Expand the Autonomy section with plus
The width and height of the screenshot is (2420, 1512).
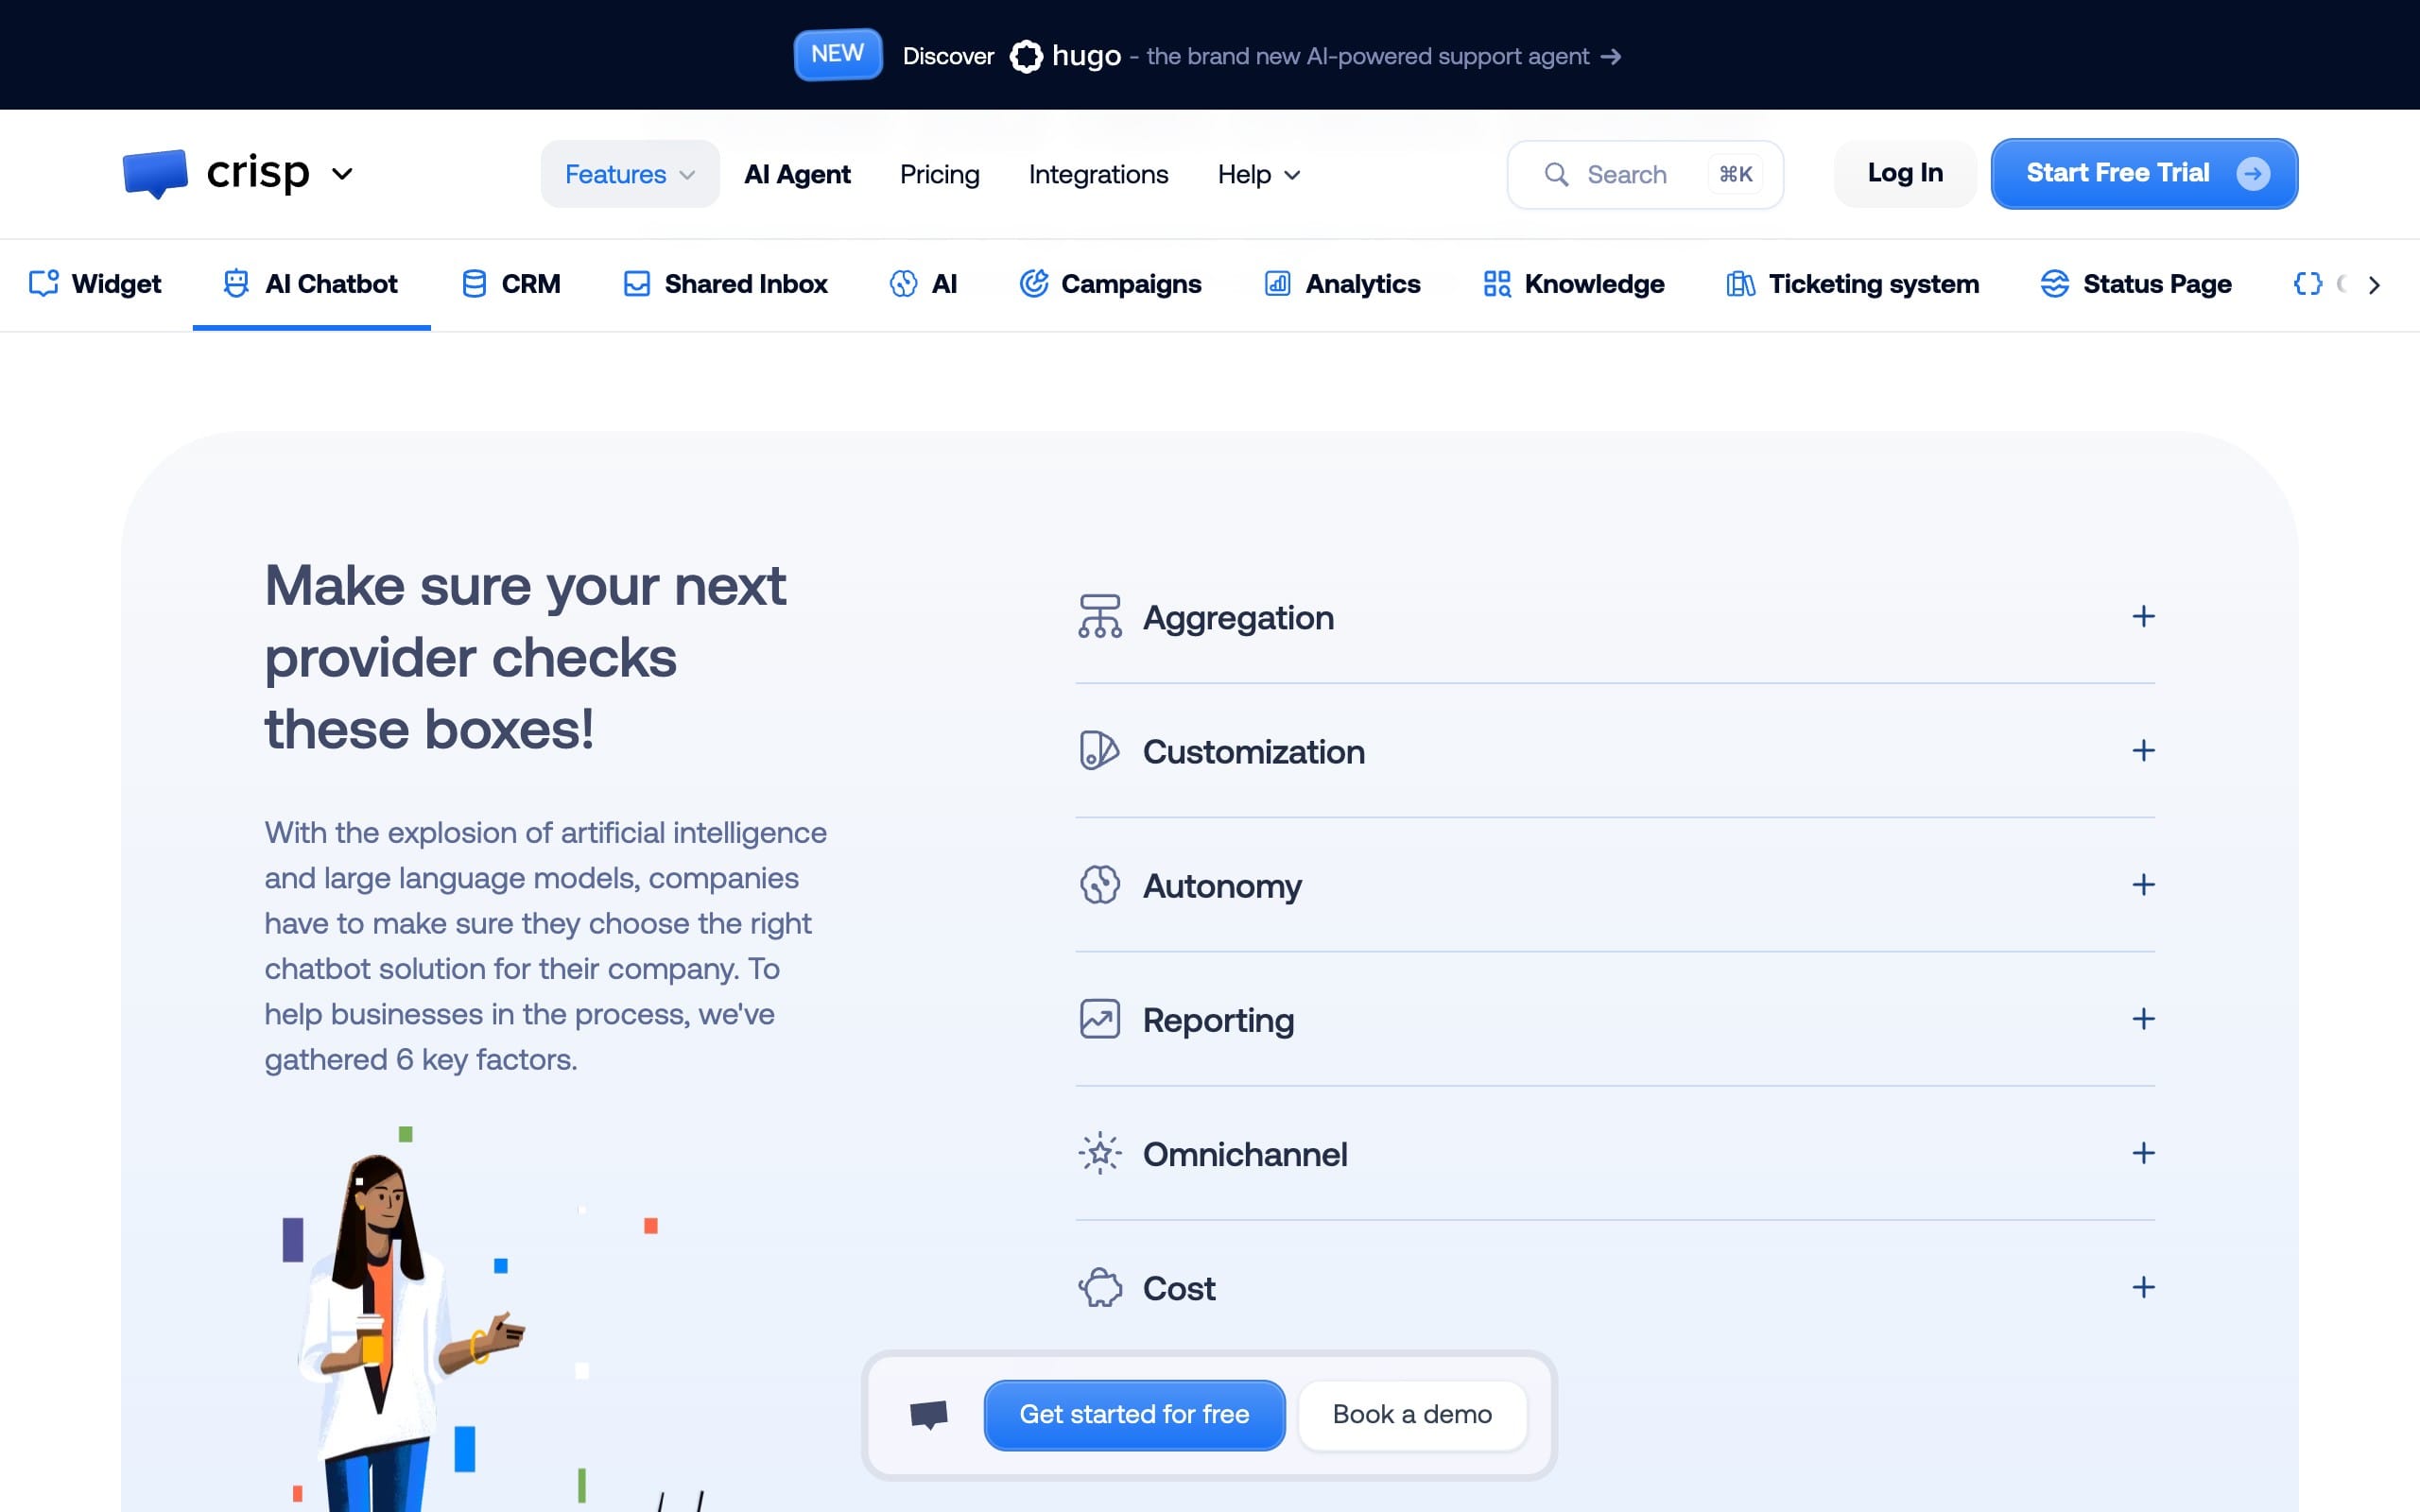[2143, 884]
